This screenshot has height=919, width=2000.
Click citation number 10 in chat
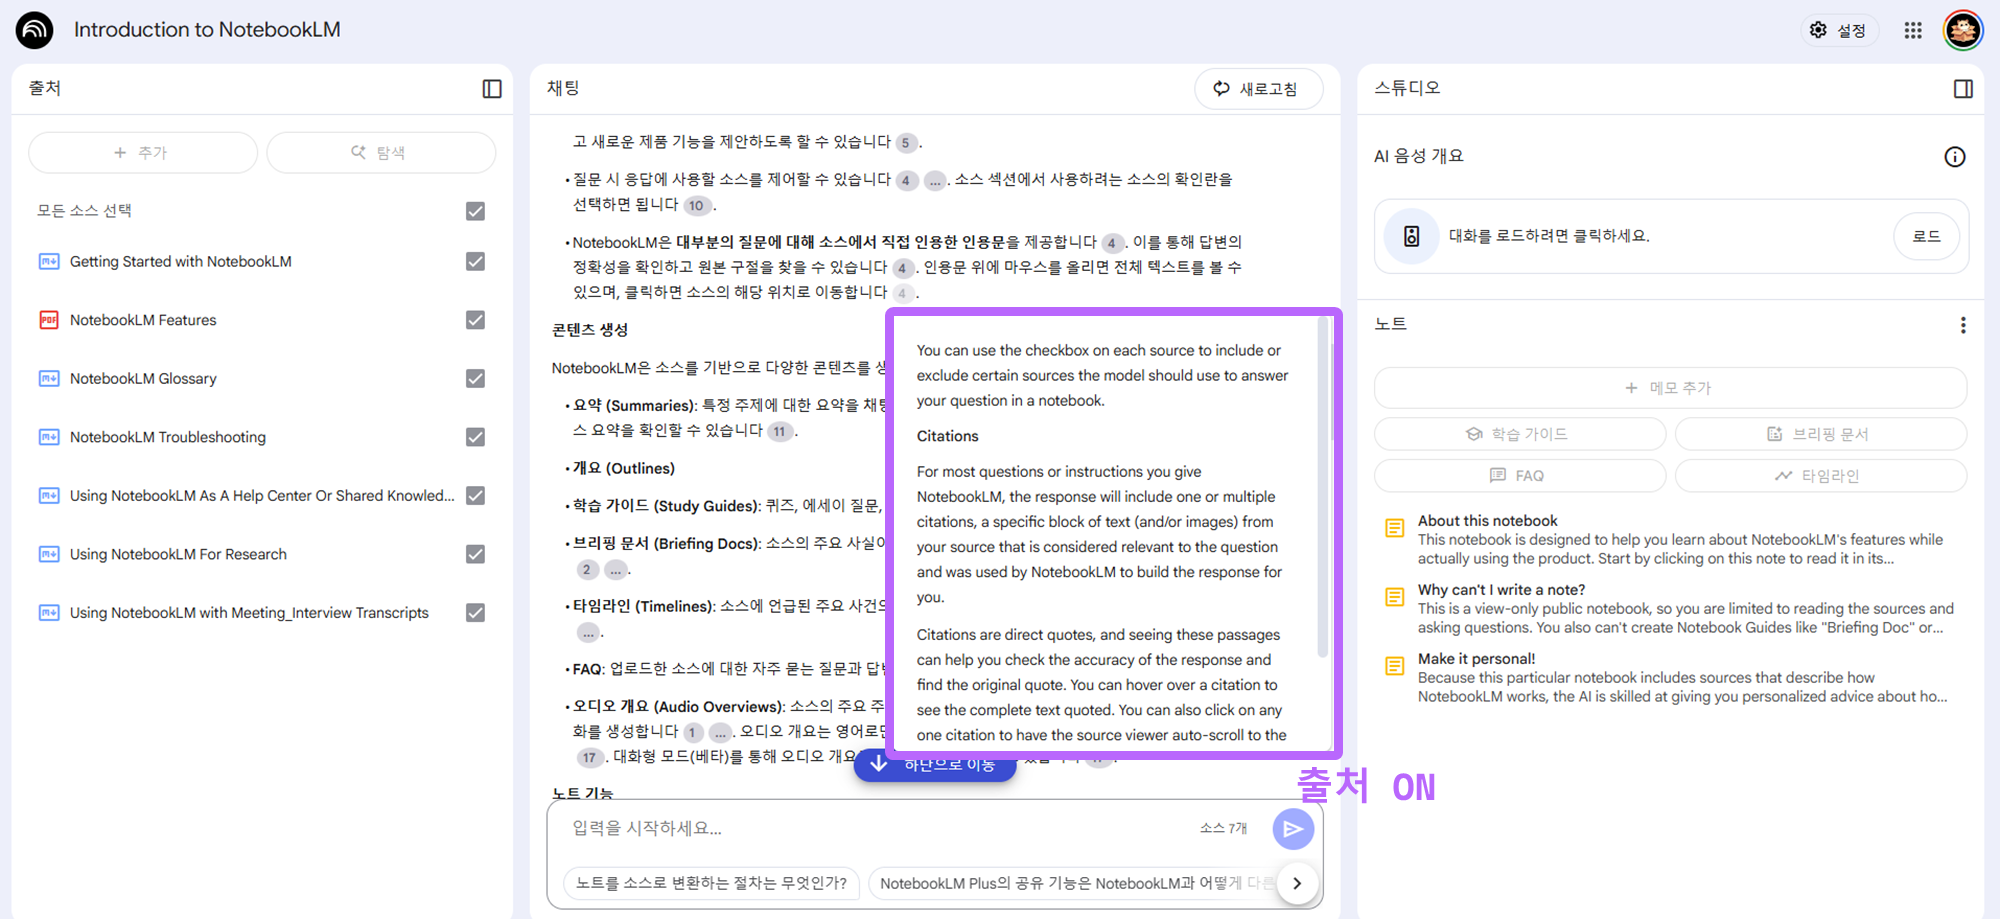click(696, 206)
